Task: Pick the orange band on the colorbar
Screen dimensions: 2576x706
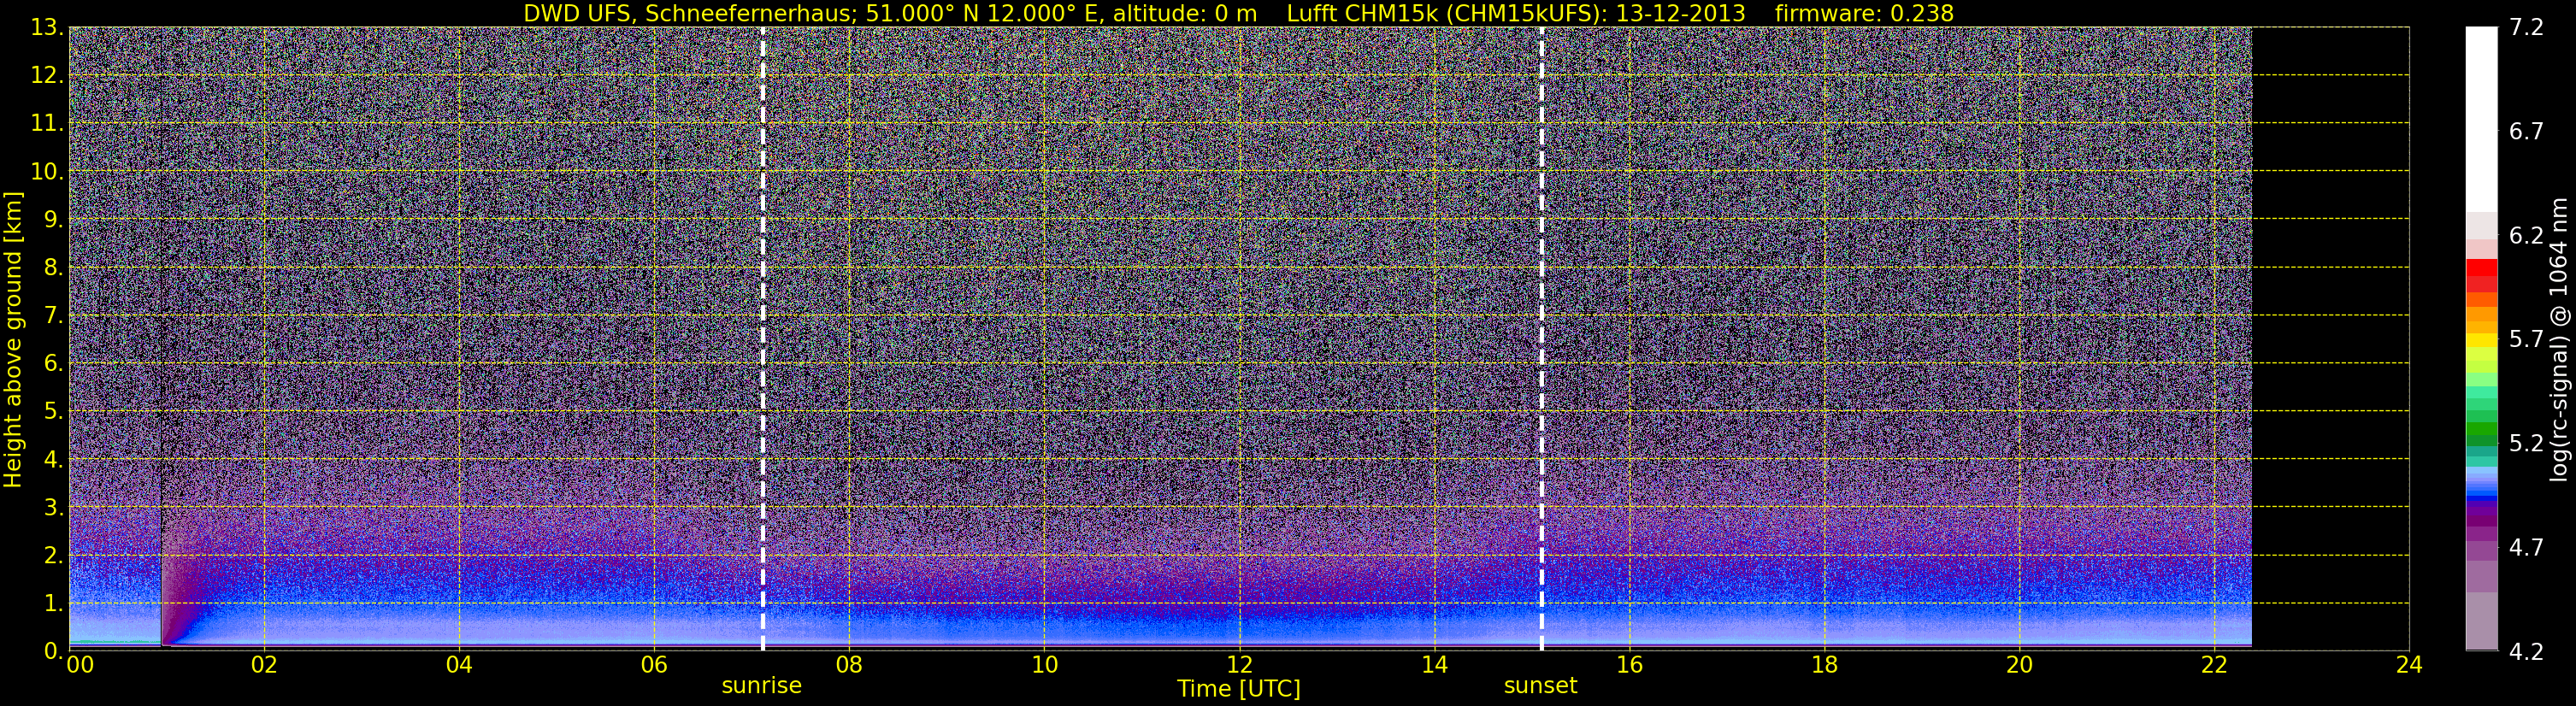Action: 2481,312
